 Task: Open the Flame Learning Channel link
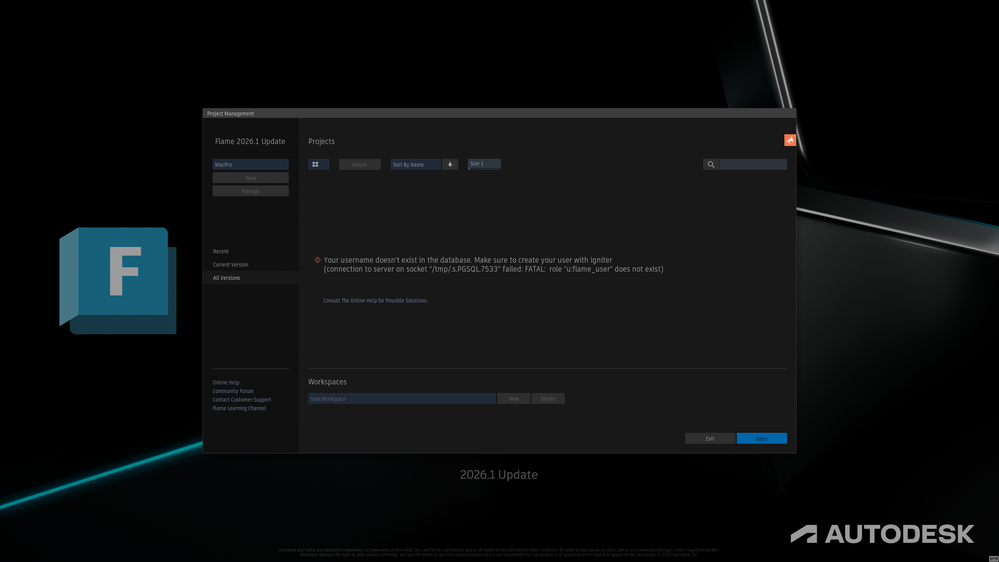tap(240, 408)
